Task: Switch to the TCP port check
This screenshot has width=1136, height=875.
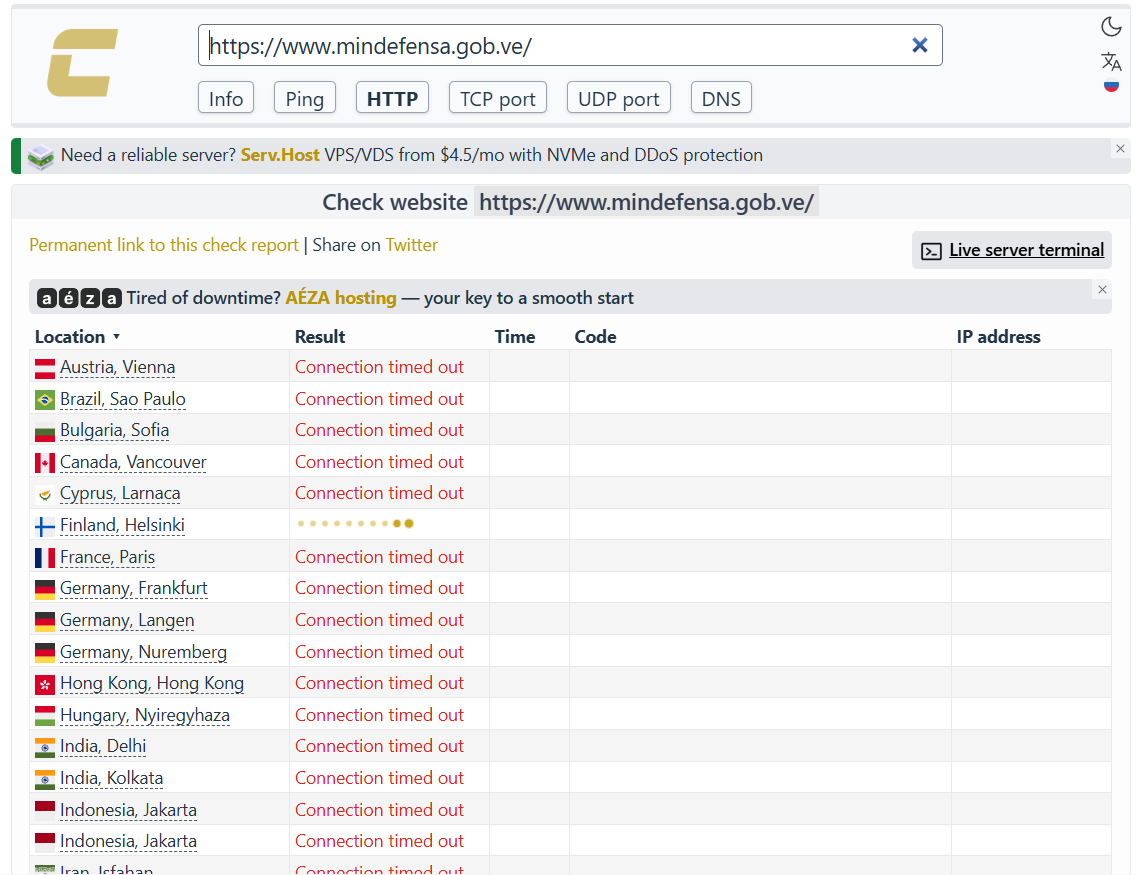Action: [498, 98]
